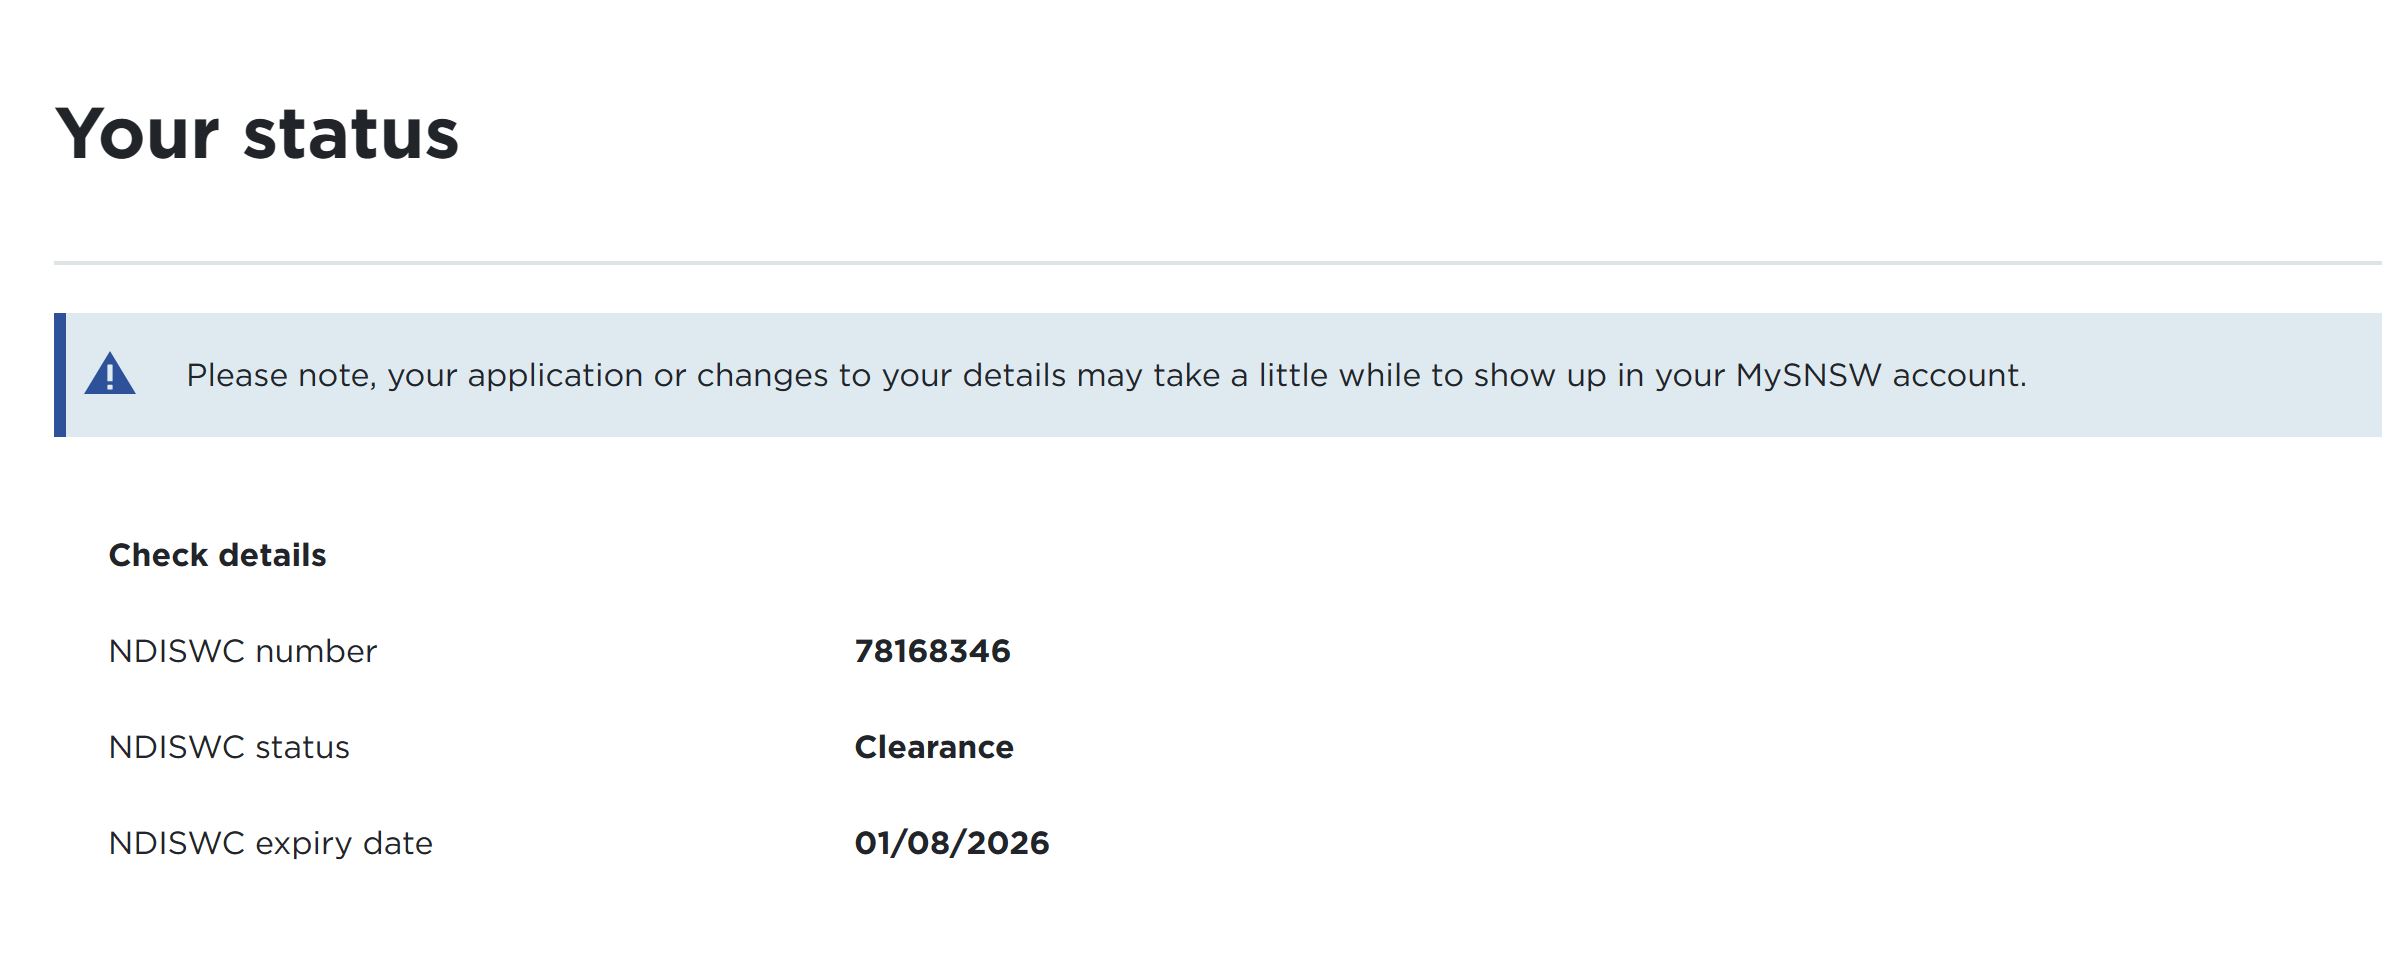Click "your details" in the notice banner

[x=972, y=375]
